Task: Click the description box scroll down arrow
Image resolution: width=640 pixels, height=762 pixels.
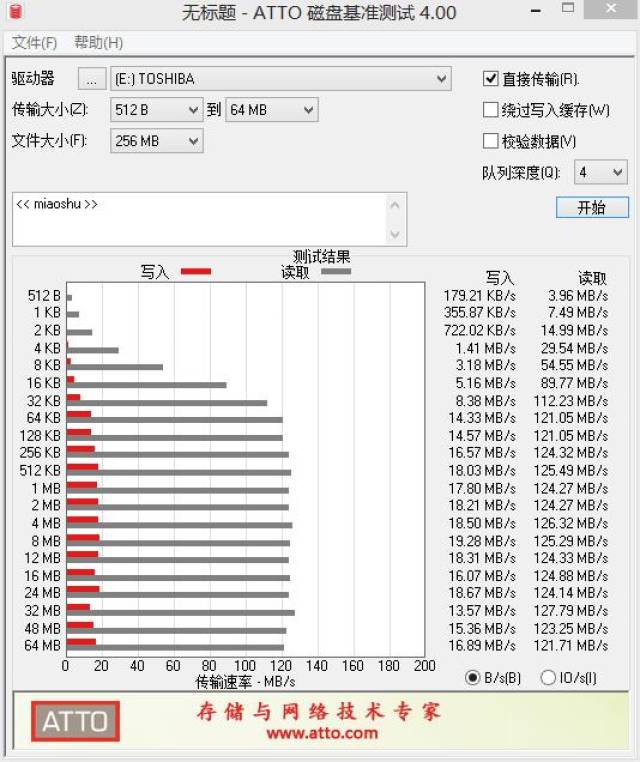Action: (x=395, y=234)
